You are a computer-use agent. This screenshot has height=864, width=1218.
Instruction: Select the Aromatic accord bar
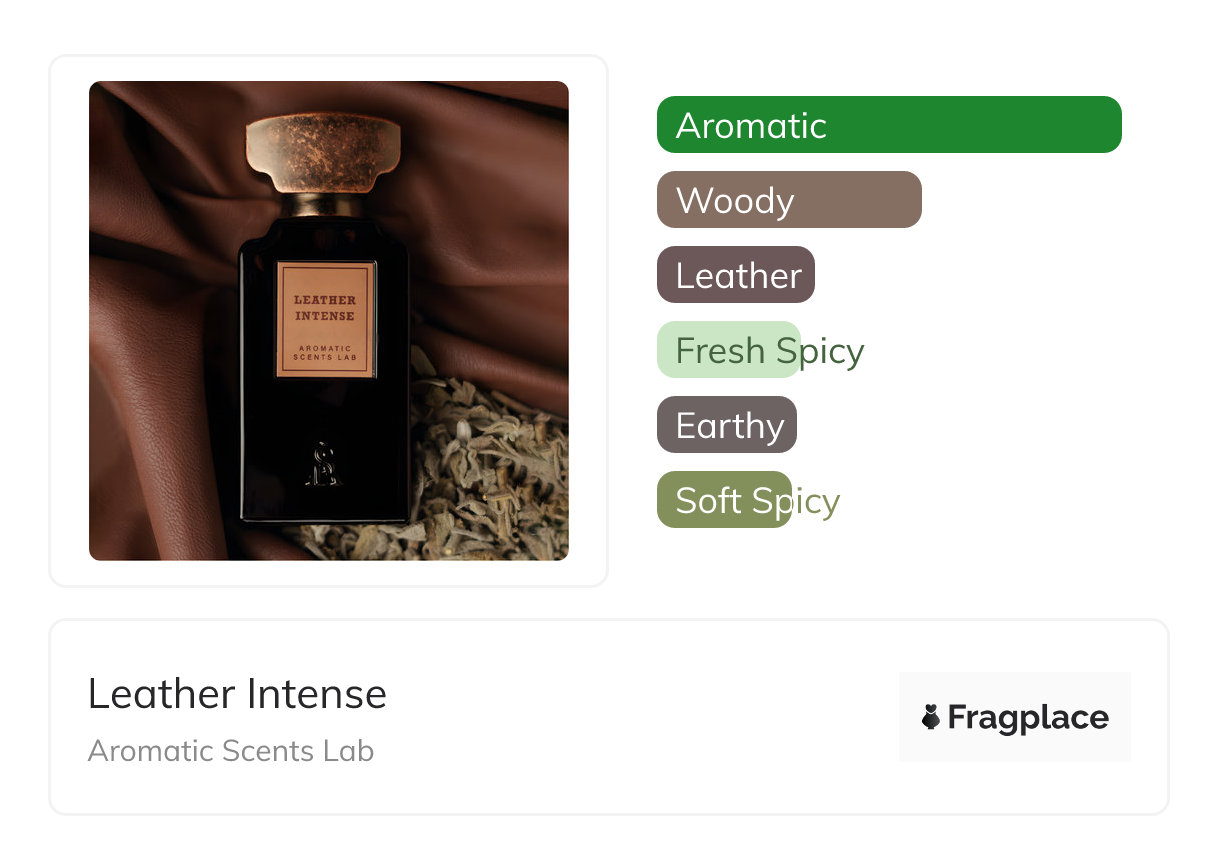click(889, 125)
